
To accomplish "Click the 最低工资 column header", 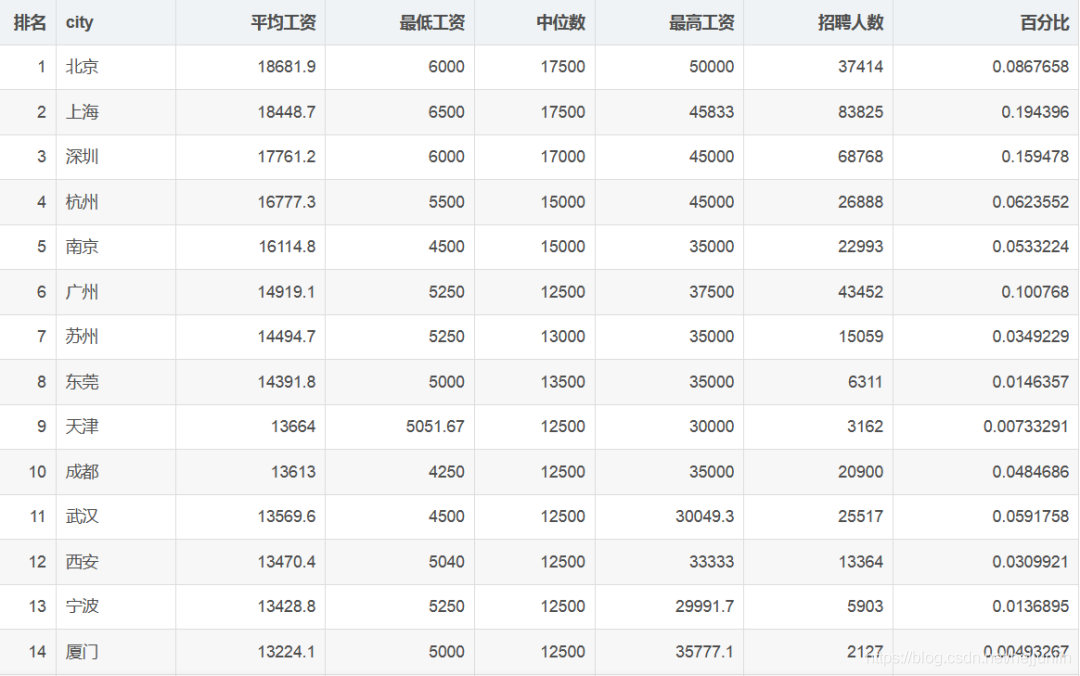I will [x=432, y=23].
